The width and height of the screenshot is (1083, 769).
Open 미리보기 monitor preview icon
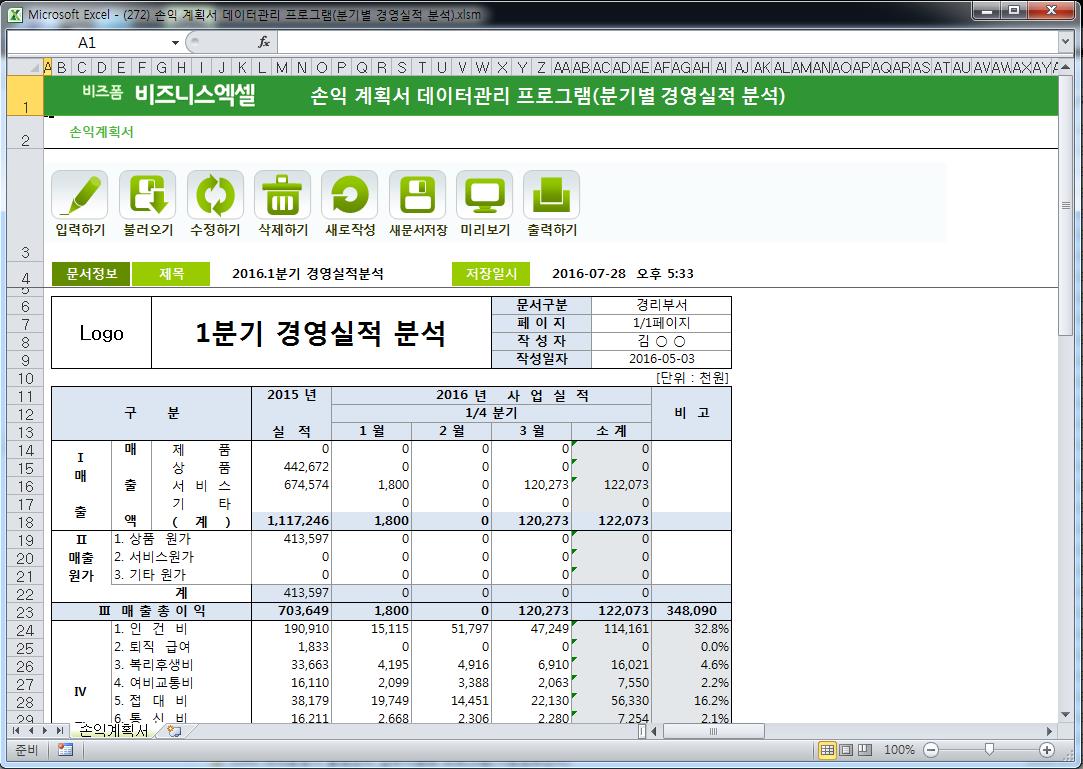coord(484,195)
